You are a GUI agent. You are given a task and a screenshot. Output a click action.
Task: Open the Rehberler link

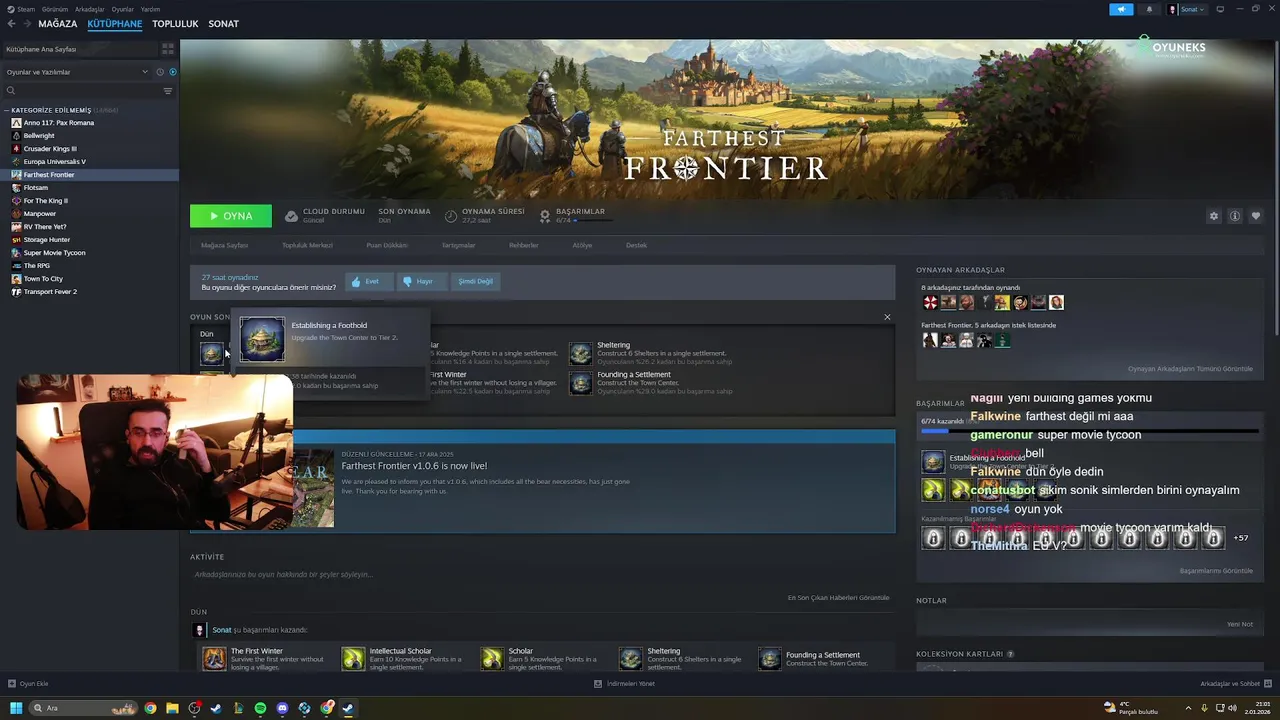[523, 245]
